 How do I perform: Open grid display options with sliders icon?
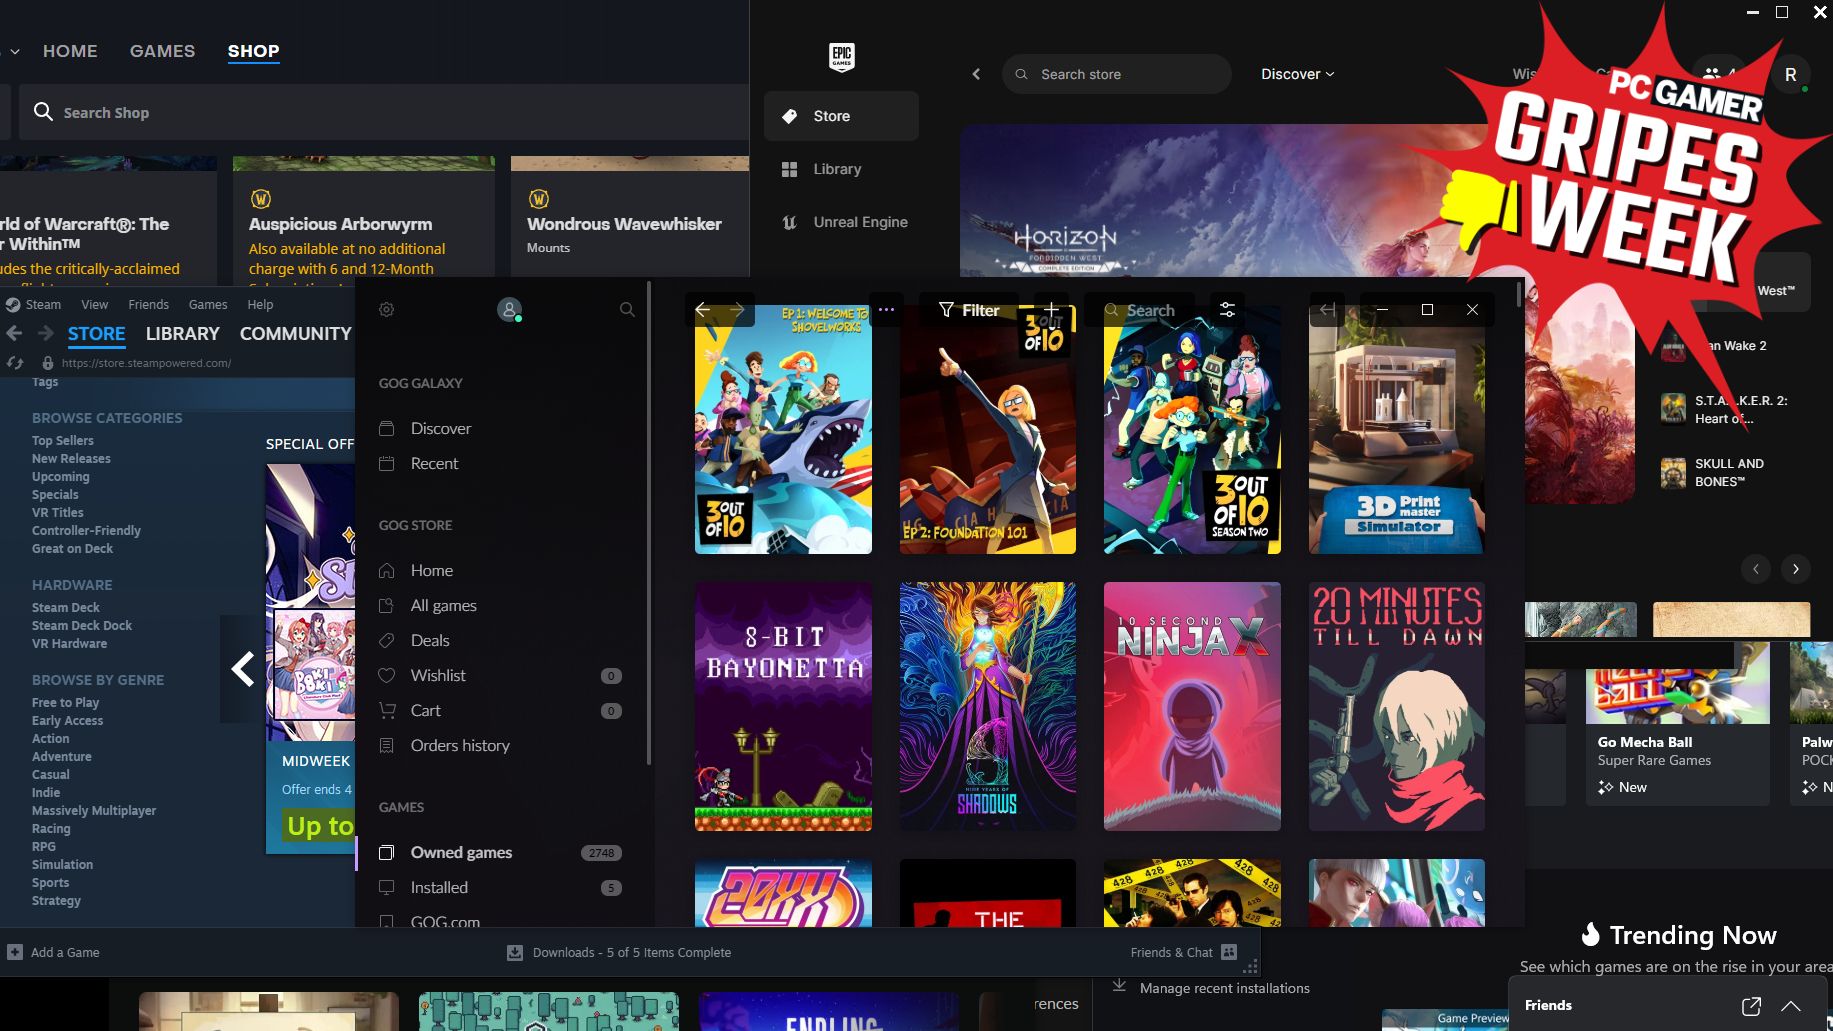point(1227,310)
